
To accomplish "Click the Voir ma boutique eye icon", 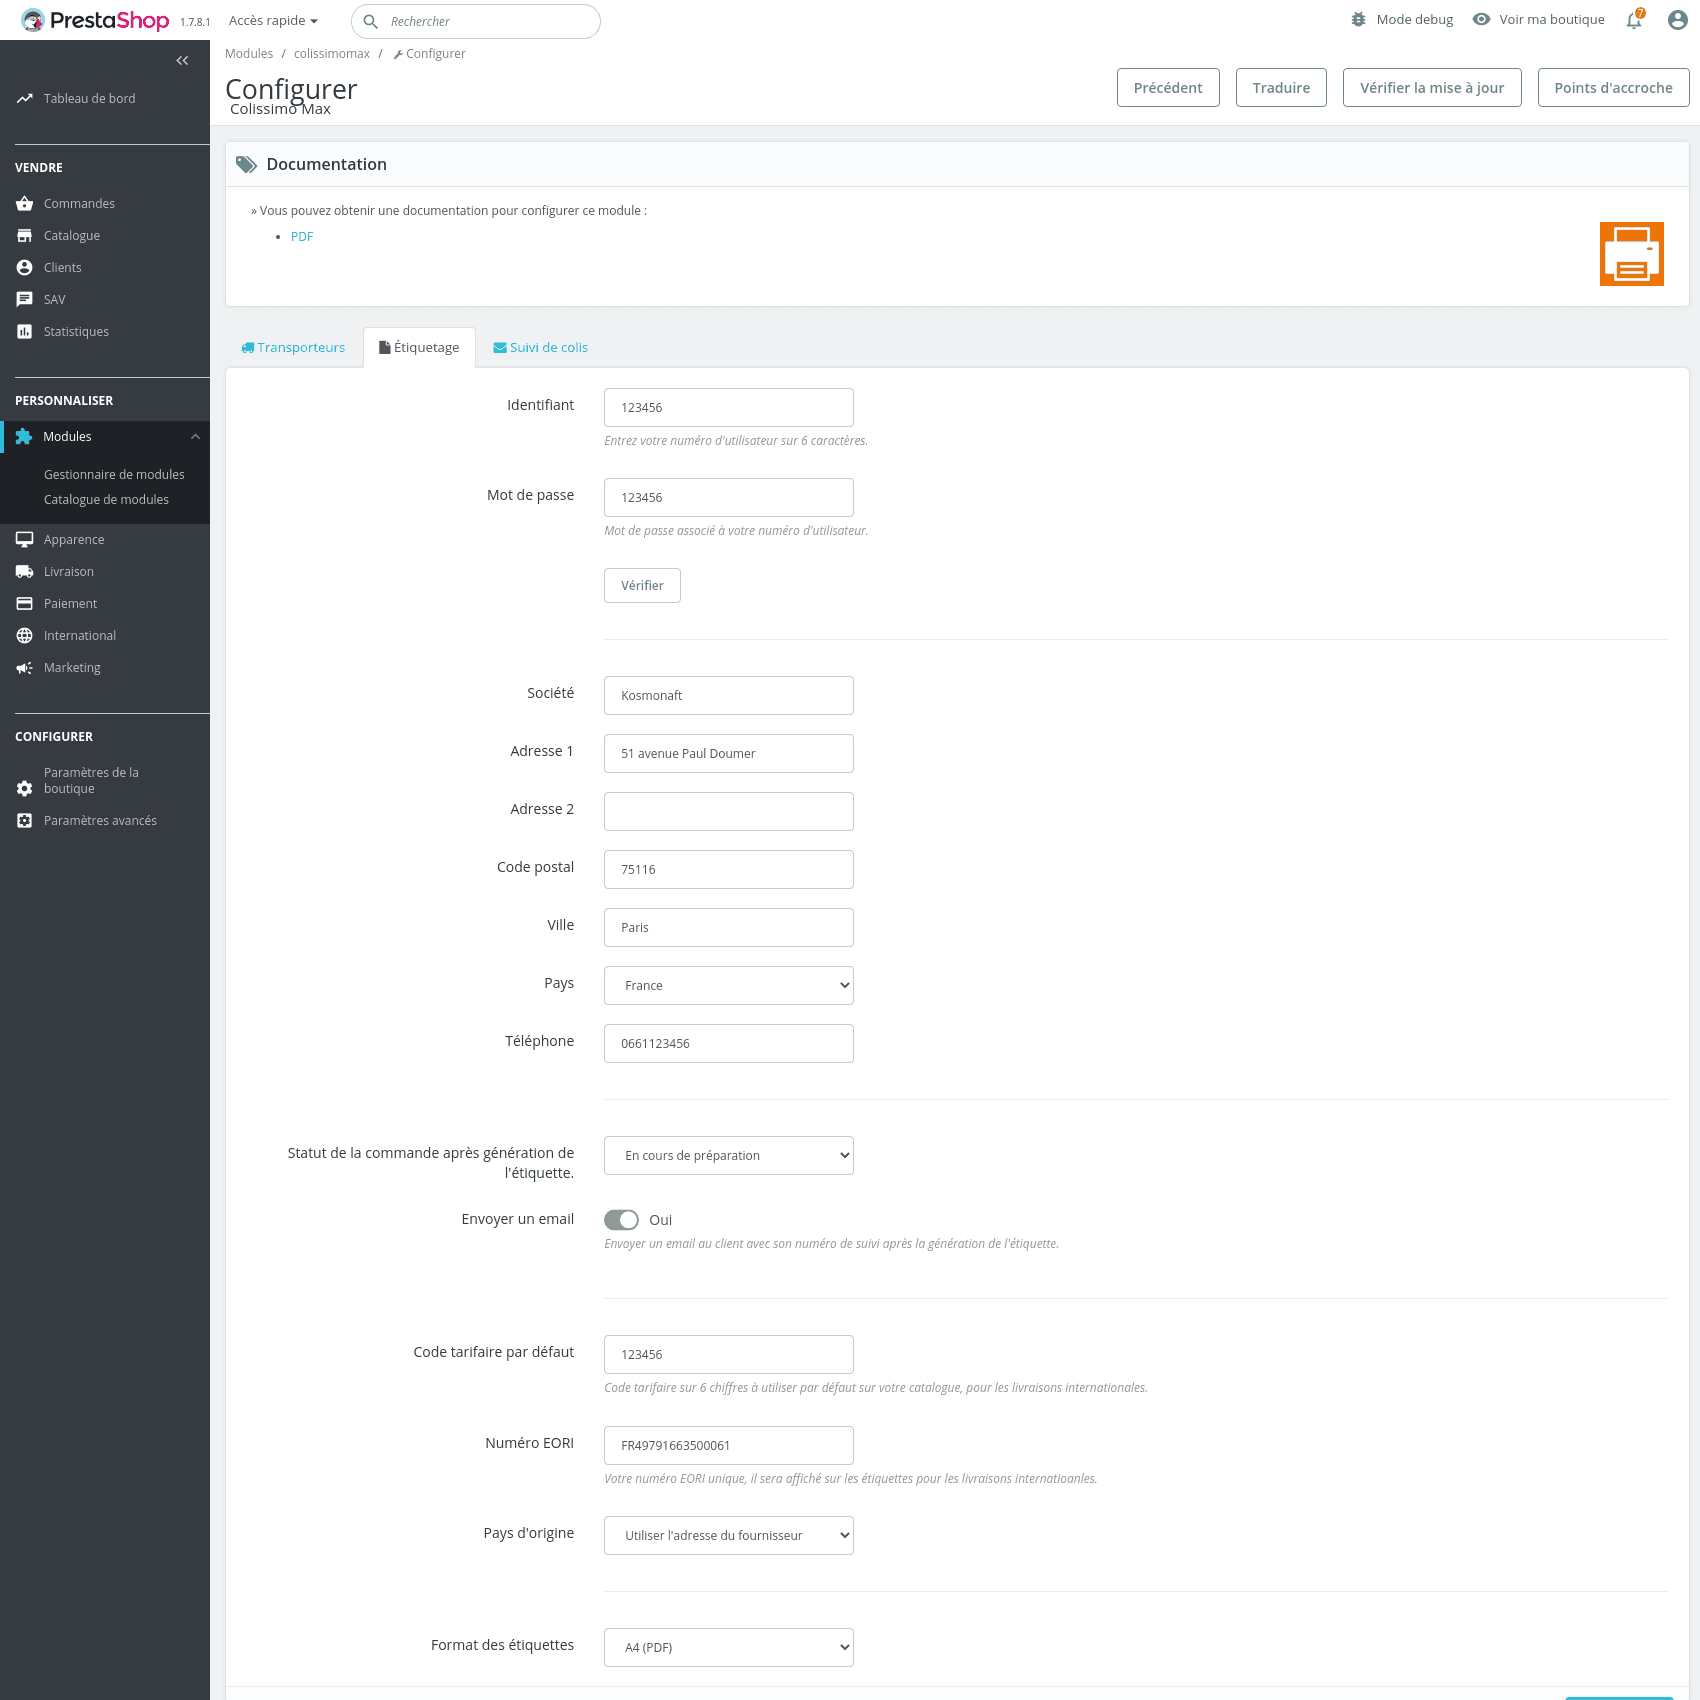I will 1481,20.
